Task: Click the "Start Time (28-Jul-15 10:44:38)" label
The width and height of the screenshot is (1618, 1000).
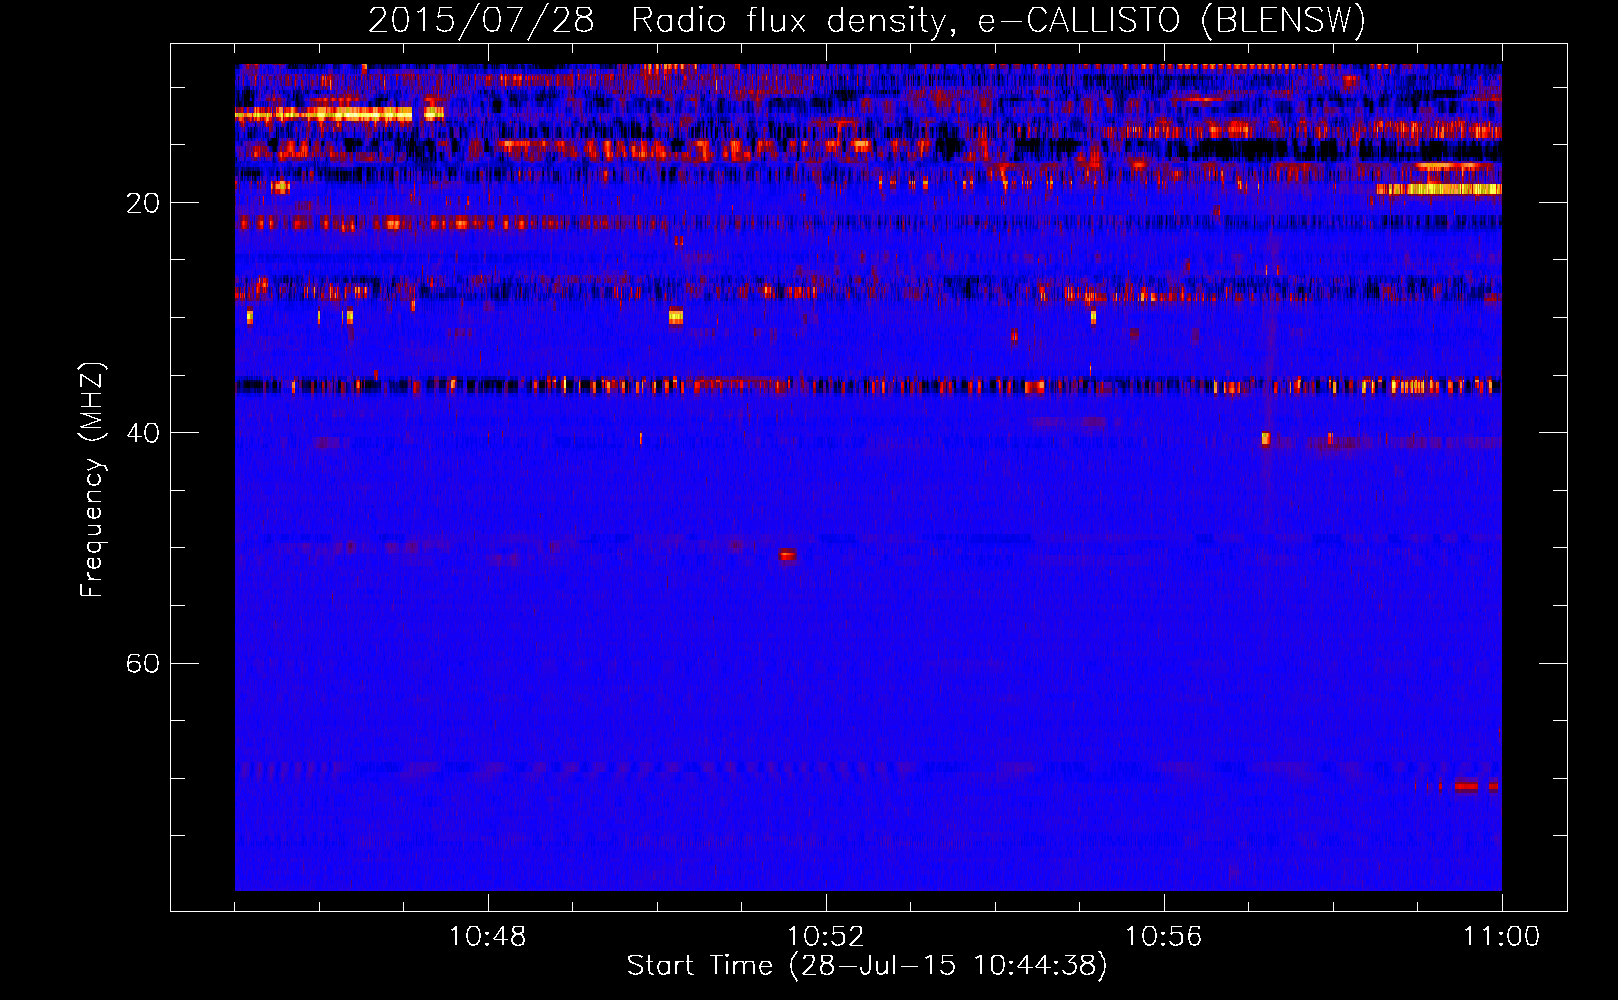Action: point(867,966)
